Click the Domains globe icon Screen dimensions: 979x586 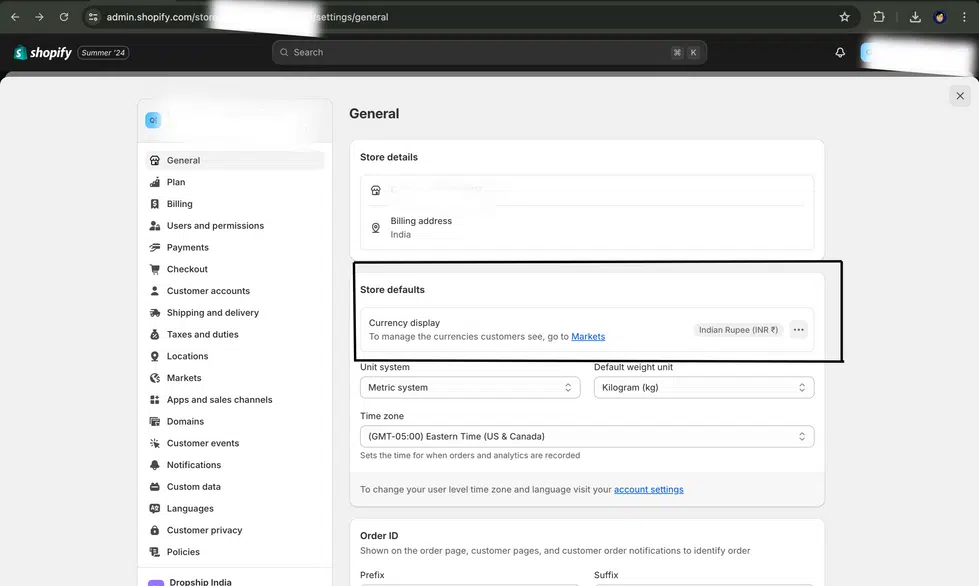pos(155,421)
